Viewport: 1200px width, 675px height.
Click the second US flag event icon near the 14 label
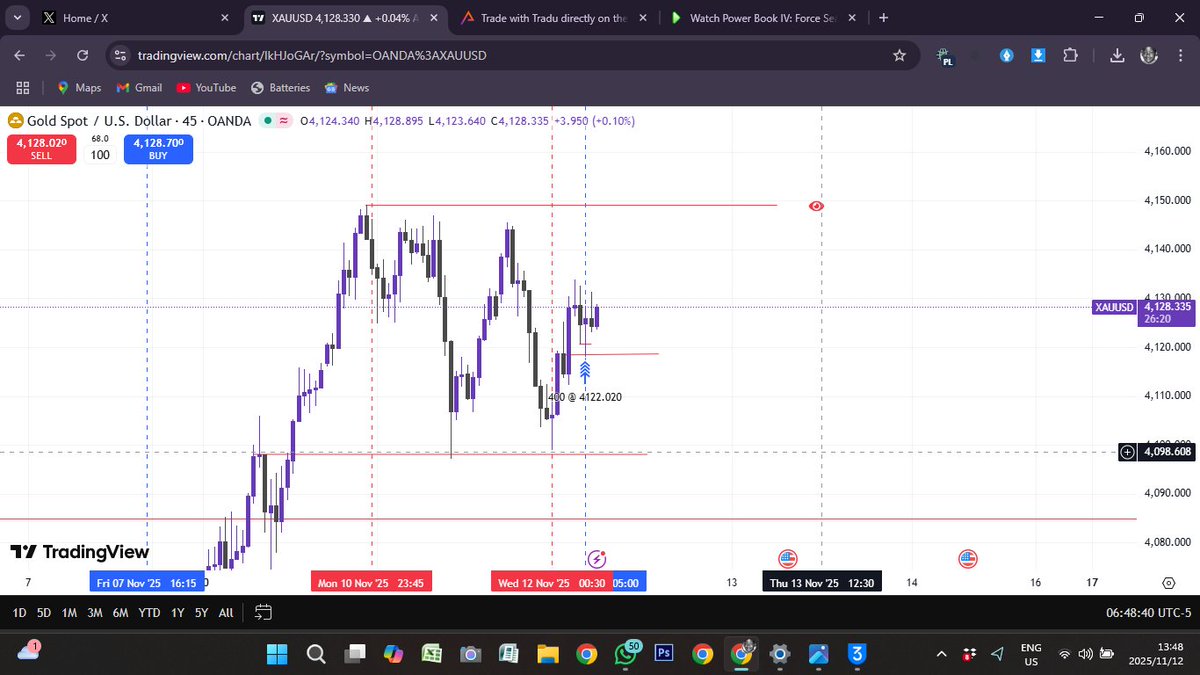(x=967, y=559)
